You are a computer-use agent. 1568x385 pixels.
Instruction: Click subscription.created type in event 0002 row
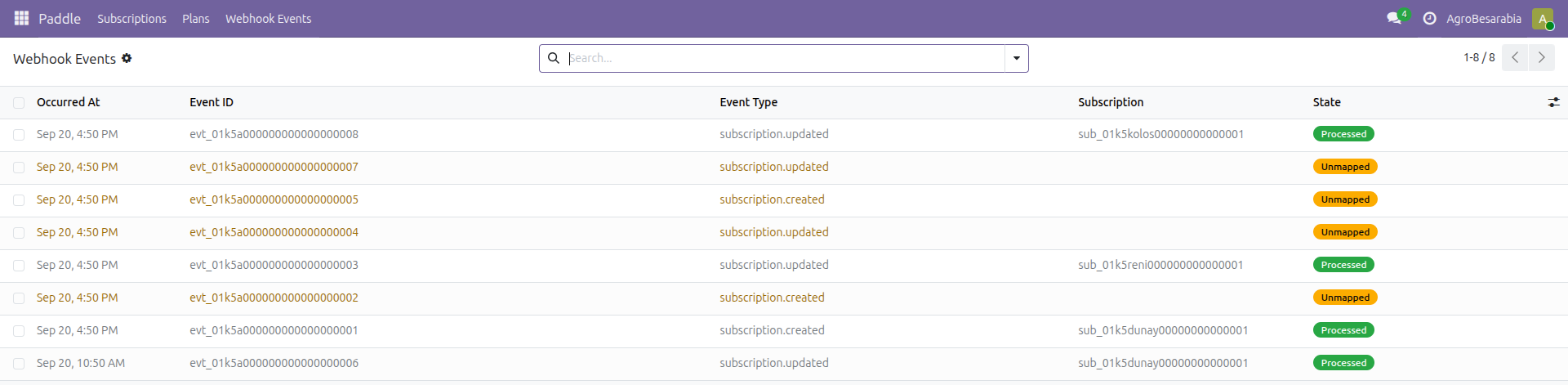(772, 298)
